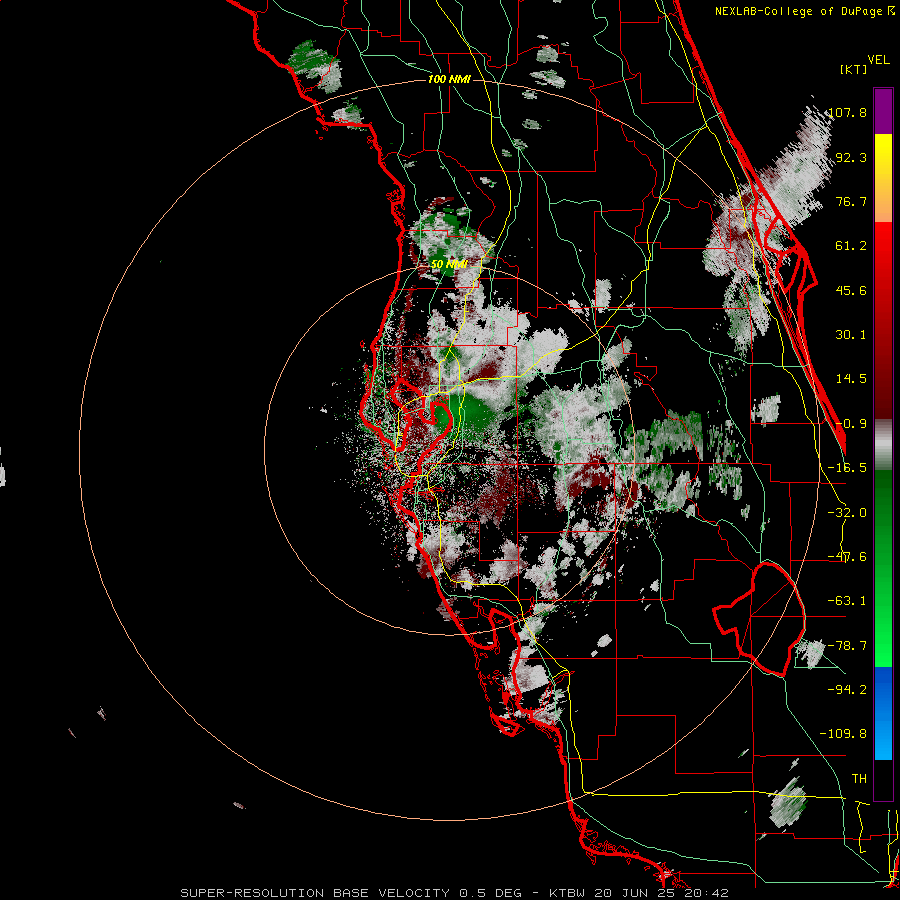The width and height of the screenshot is (900, 900).
Task: Click the 14.5 value on velocity scale
Action: point(851,379)
